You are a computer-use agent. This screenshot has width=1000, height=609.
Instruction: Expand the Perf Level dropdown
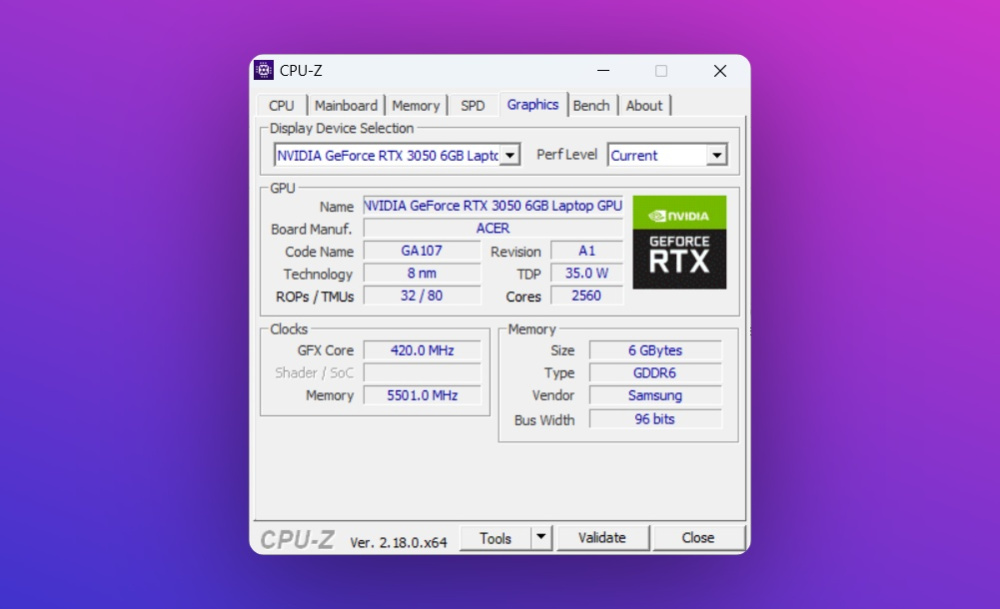click(x=716, y=155)
